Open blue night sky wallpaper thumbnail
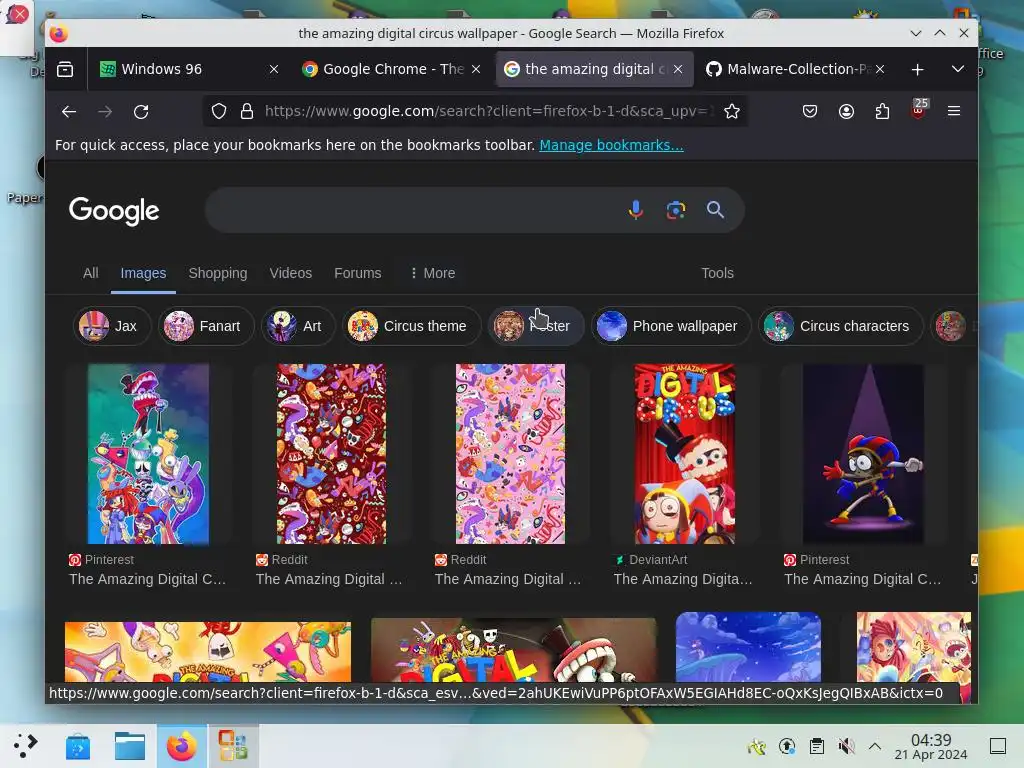 click(748, 647)
